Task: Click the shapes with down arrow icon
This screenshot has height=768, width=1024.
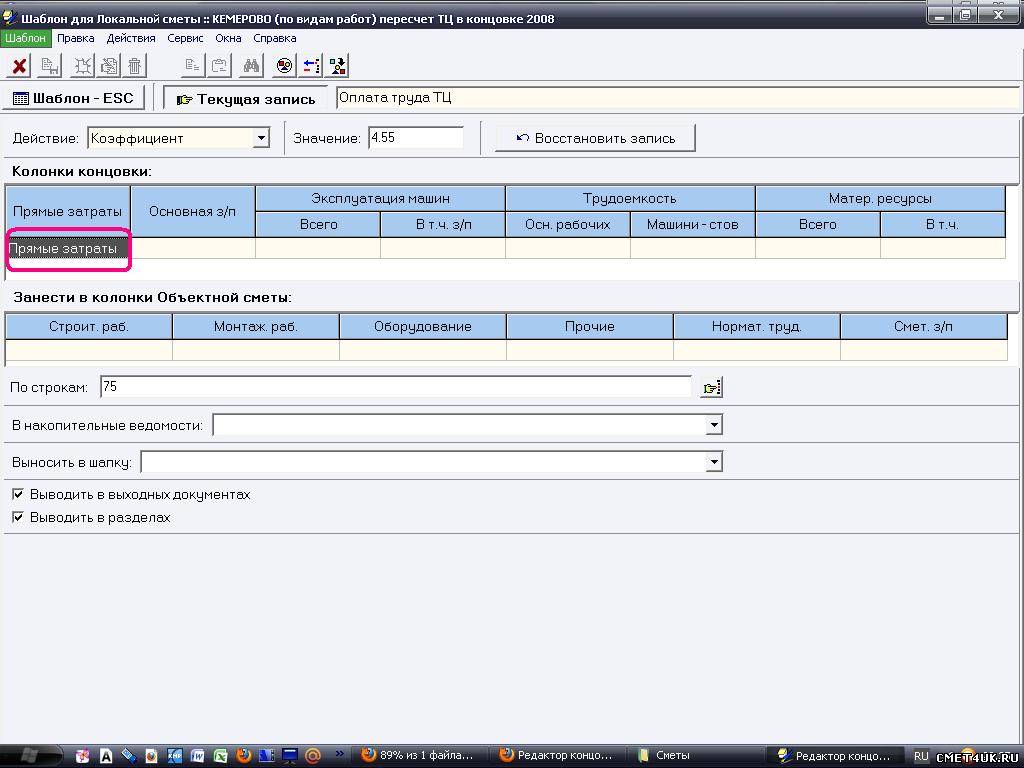Action: (338, 66)
